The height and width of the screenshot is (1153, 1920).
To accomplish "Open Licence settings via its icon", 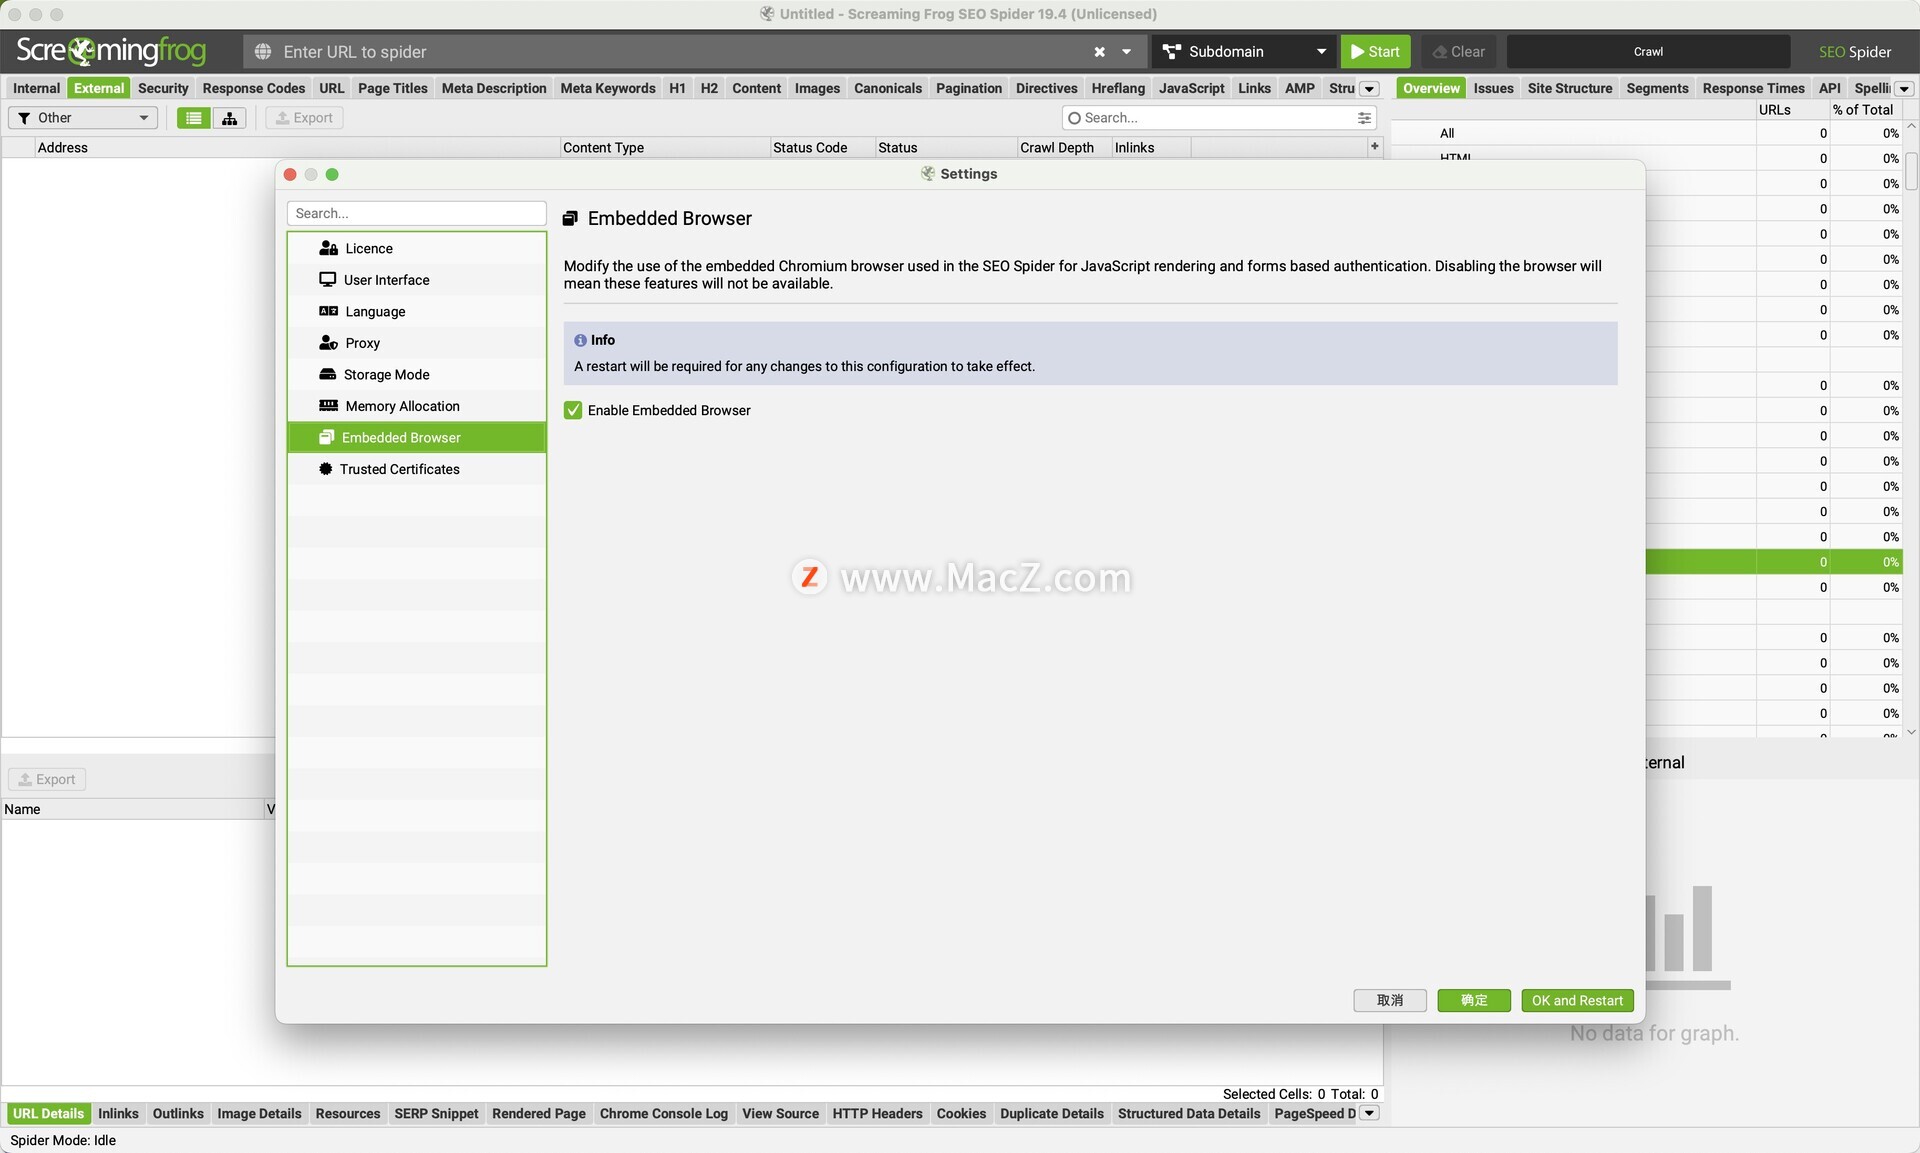I will coord(328,248).
